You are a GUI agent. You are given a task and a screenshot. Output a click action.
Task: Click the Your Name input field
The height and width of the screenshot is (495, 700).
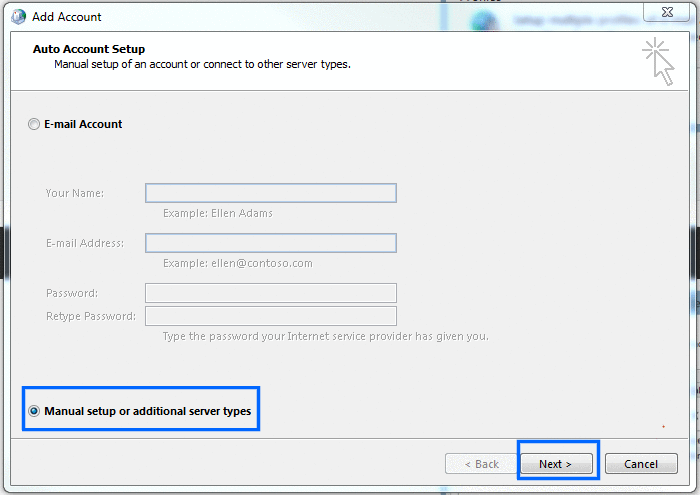pyautogui.click(x=271, y=193)
